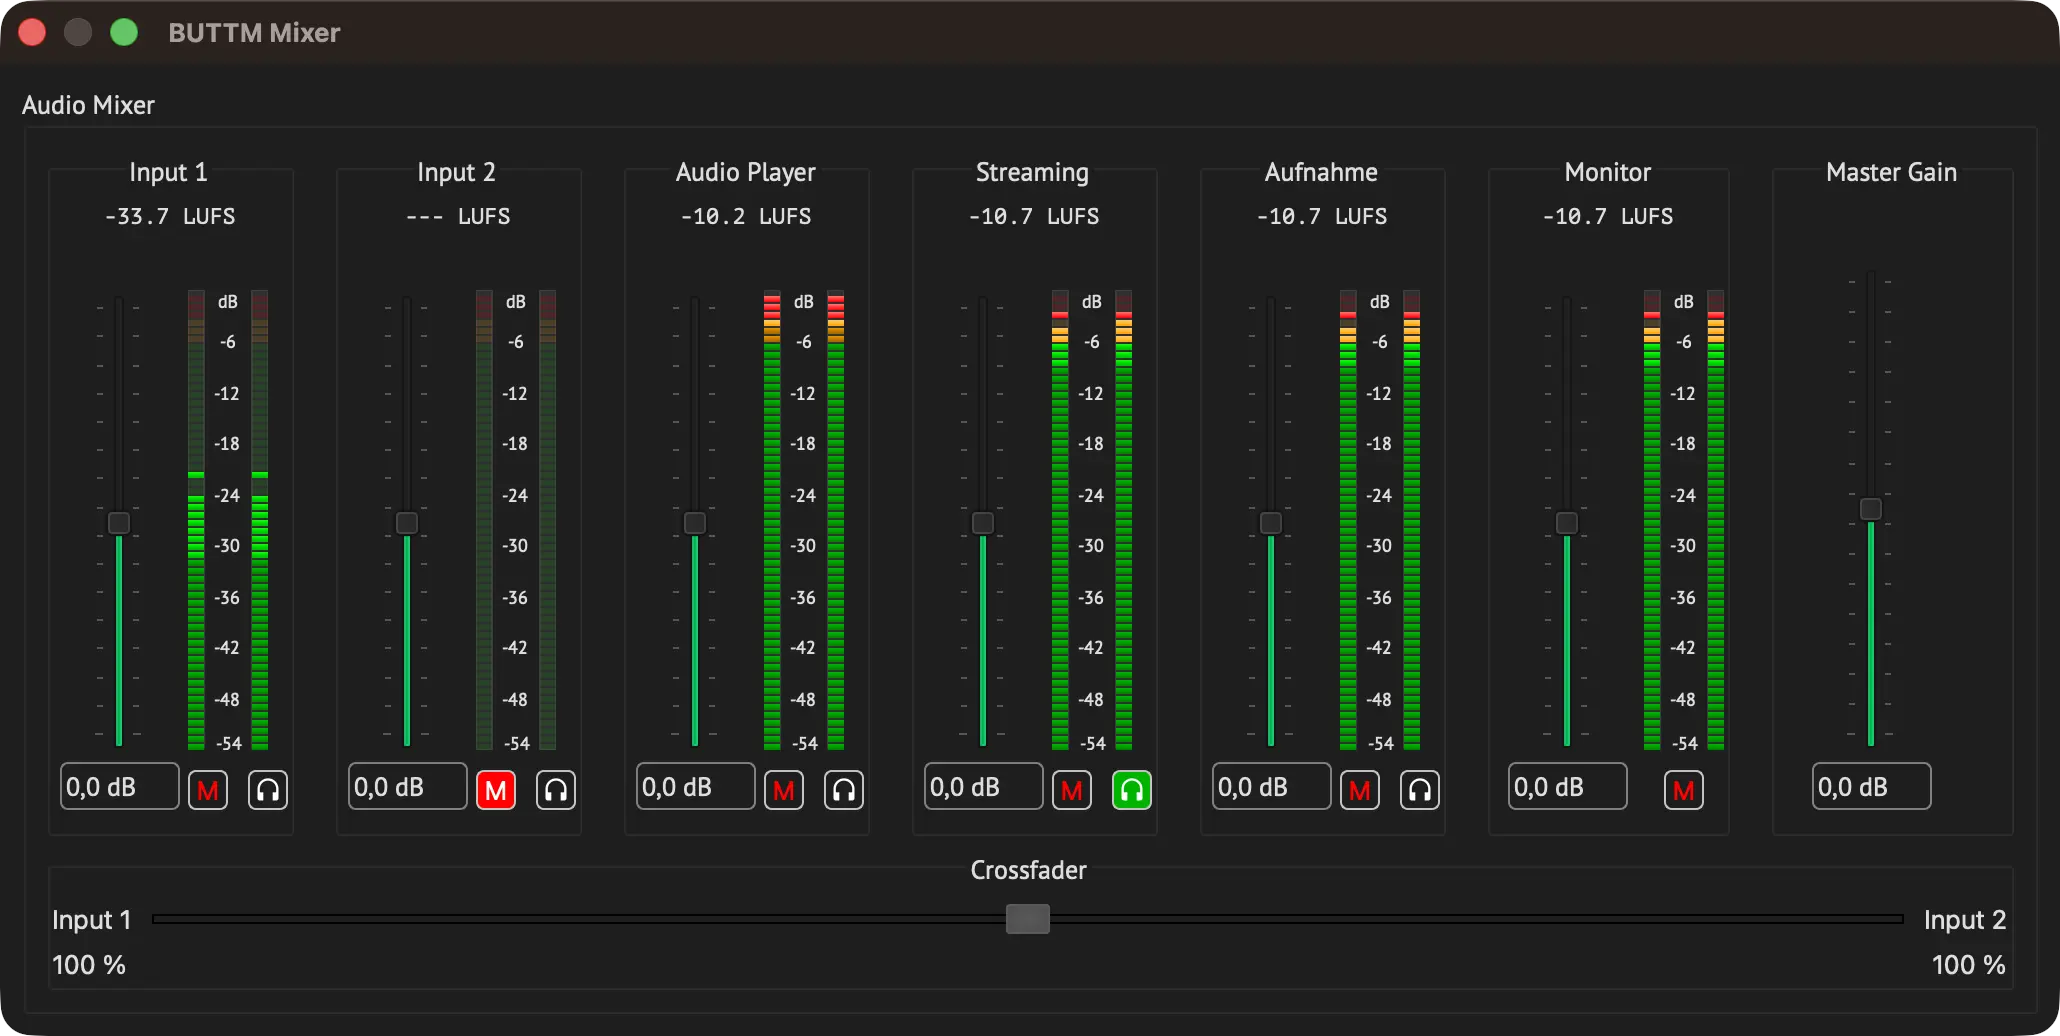
Task: Mute the Monitor channel
Action: coord(1684,790)
